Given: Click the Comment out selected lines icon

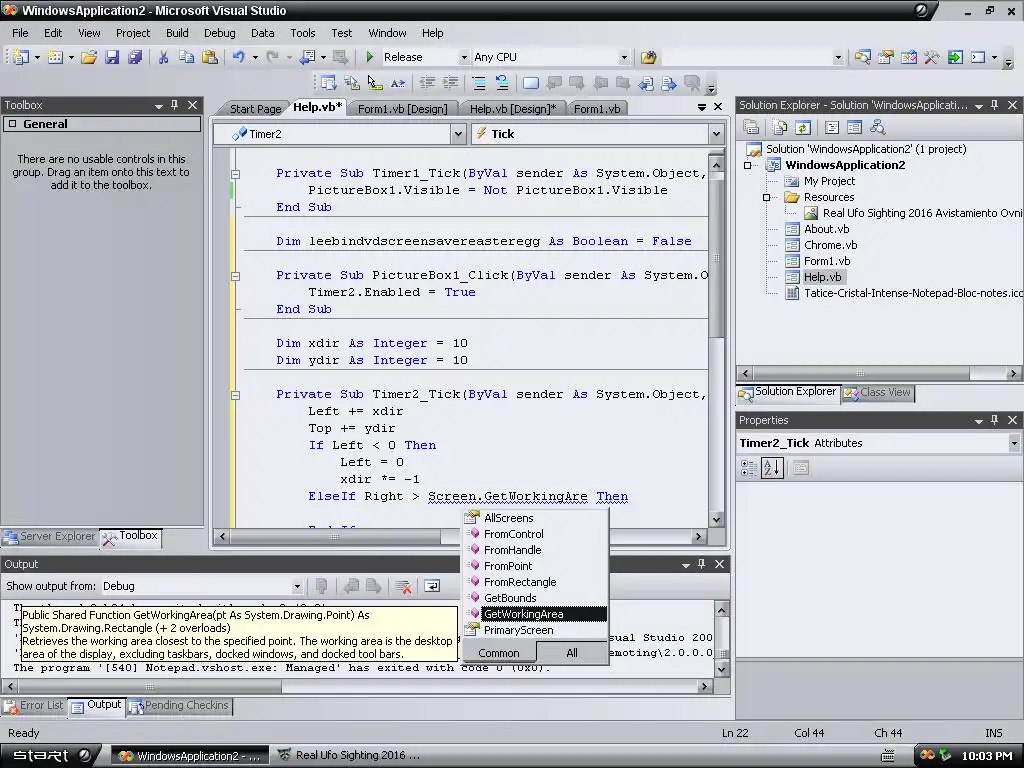Looking at the screenshot, I should coord(479,83).
